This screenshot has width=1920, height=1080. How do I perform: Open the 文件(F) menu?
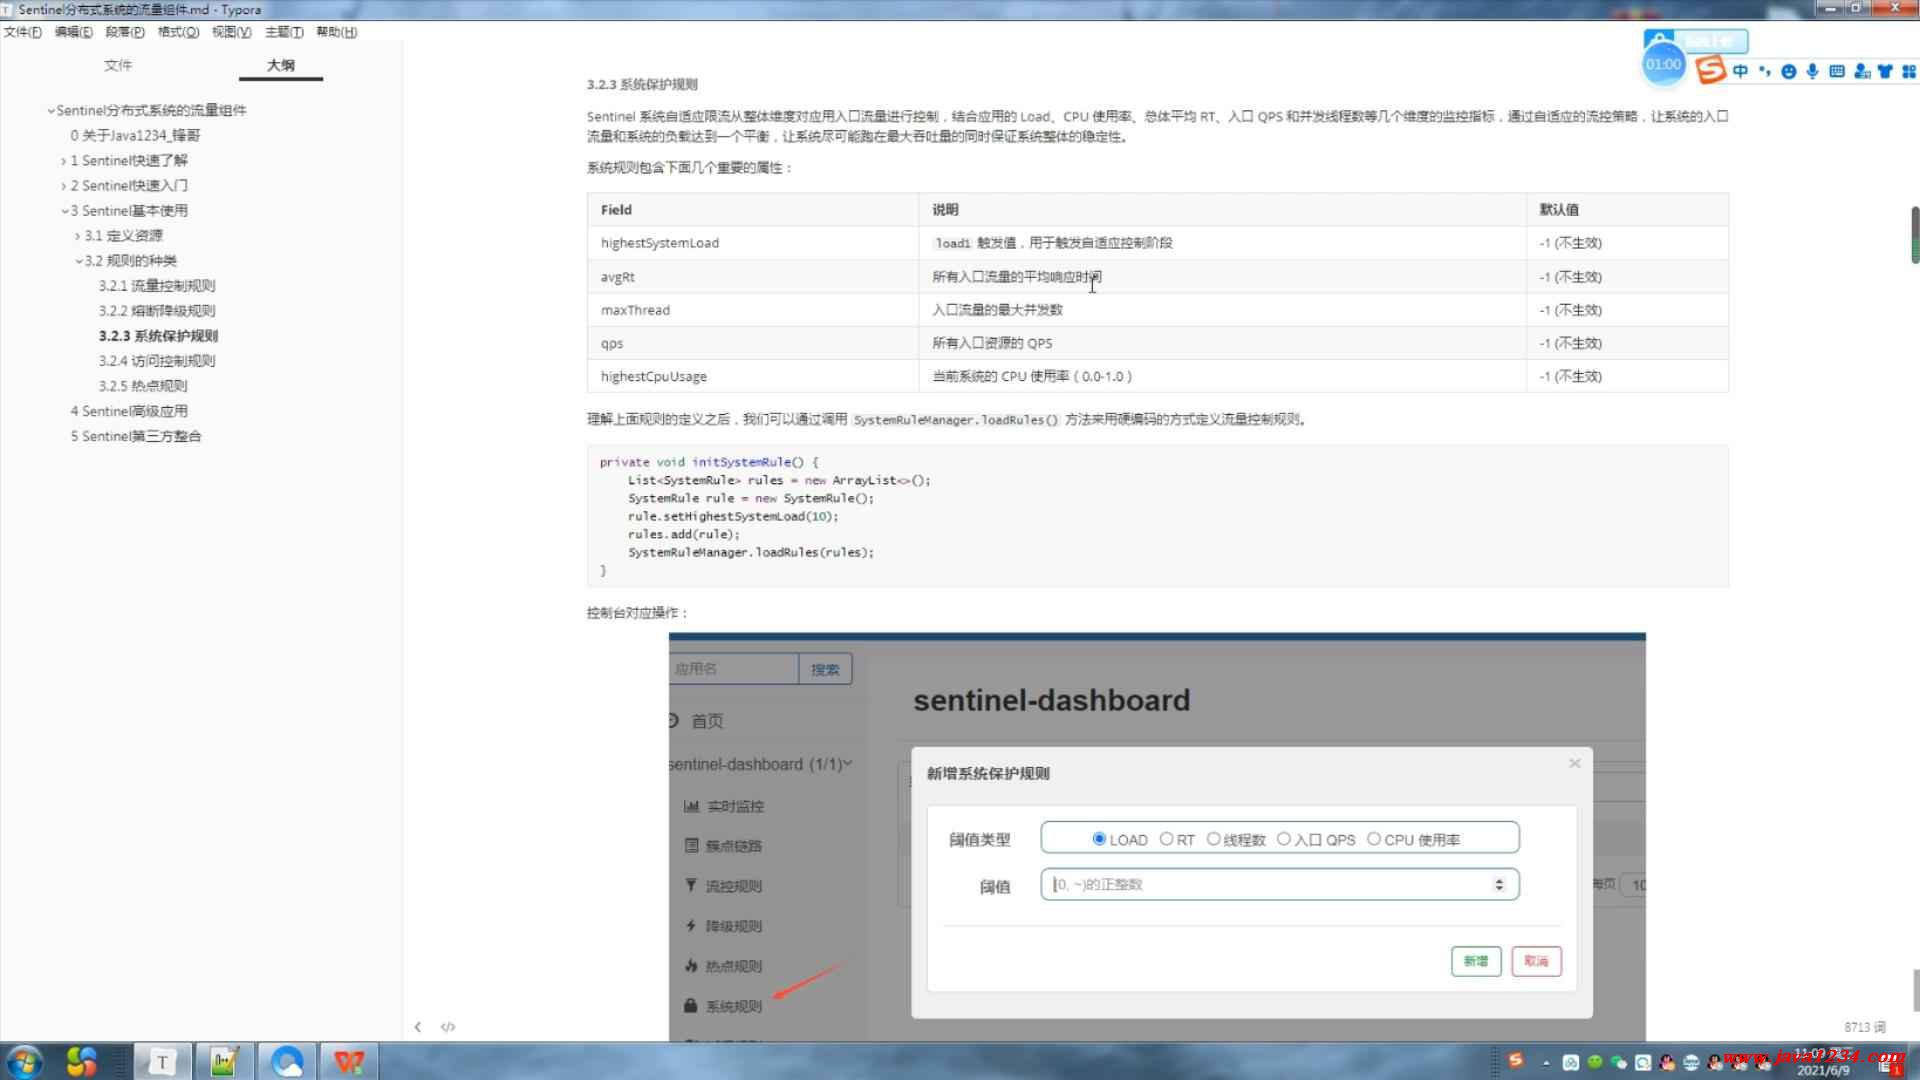point(22,32)
